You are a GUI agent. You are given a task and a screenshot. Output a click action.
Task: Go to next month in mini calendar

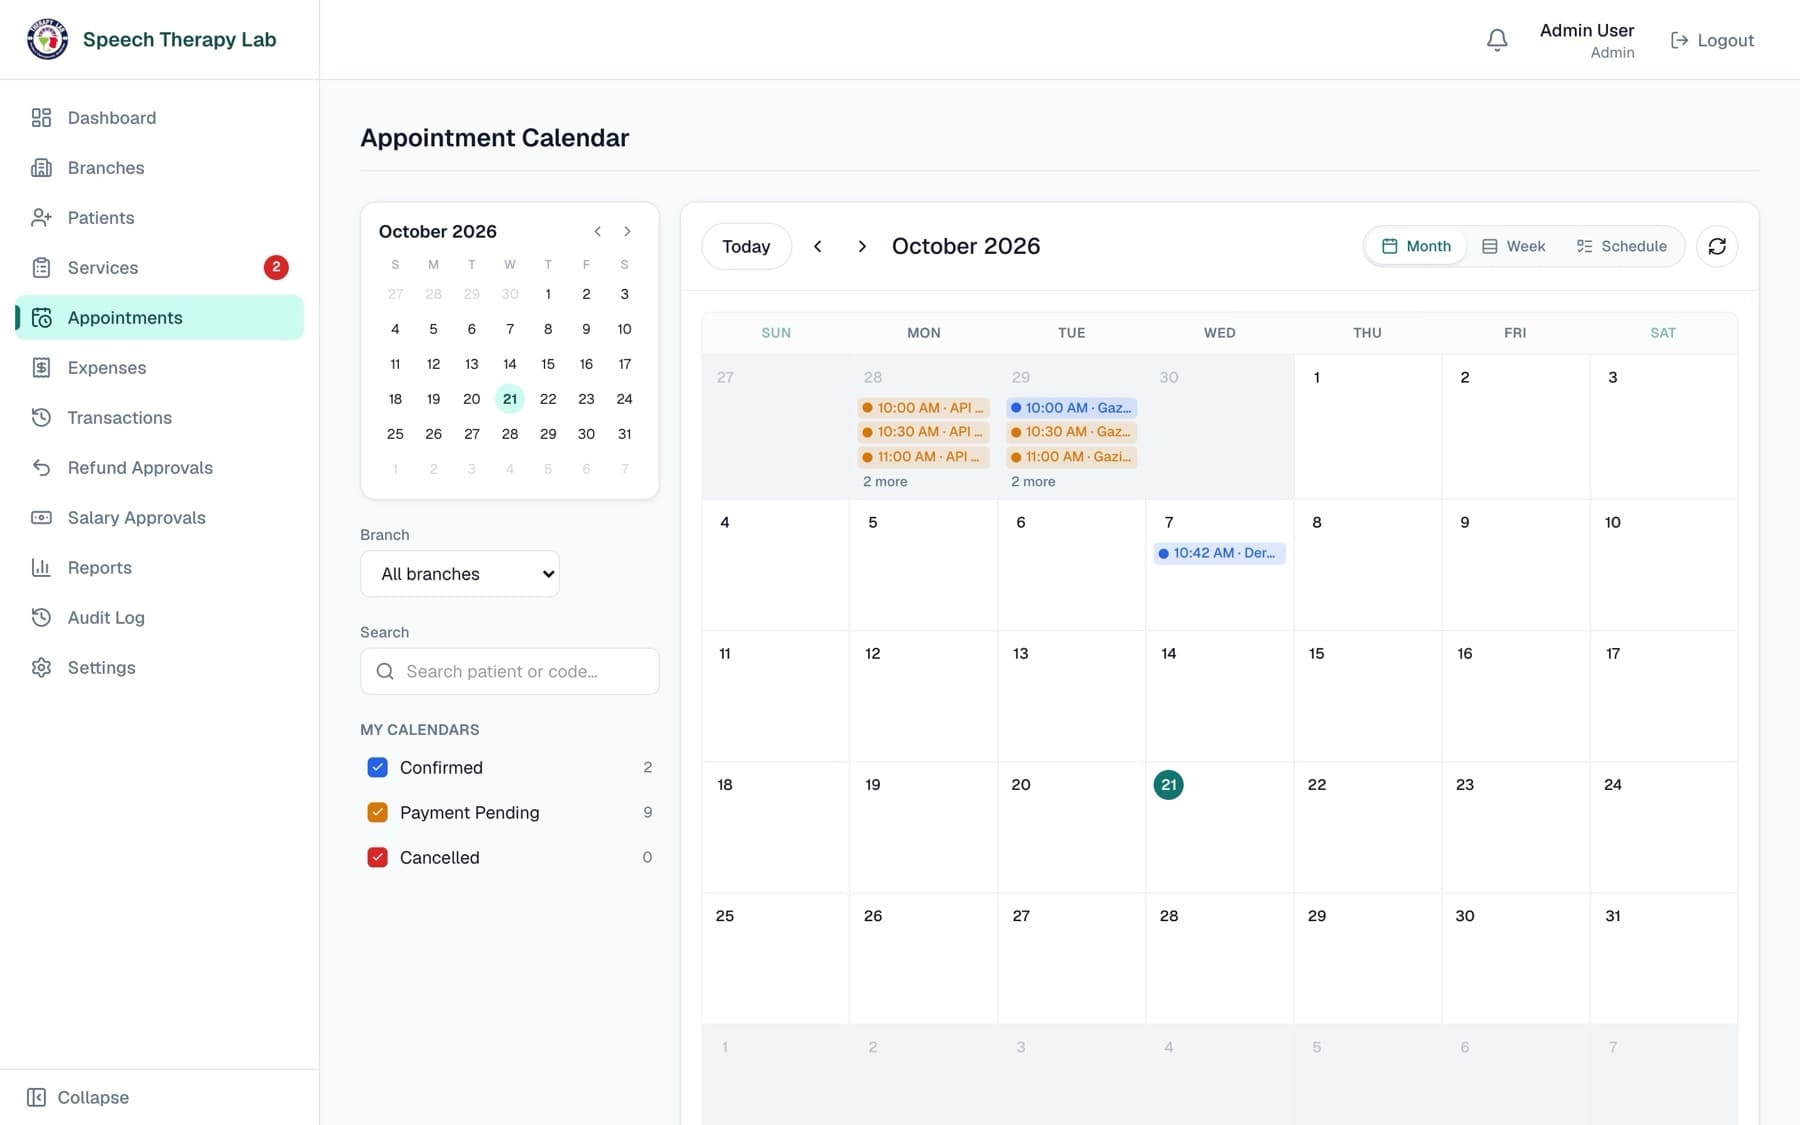tap(627, 231)
